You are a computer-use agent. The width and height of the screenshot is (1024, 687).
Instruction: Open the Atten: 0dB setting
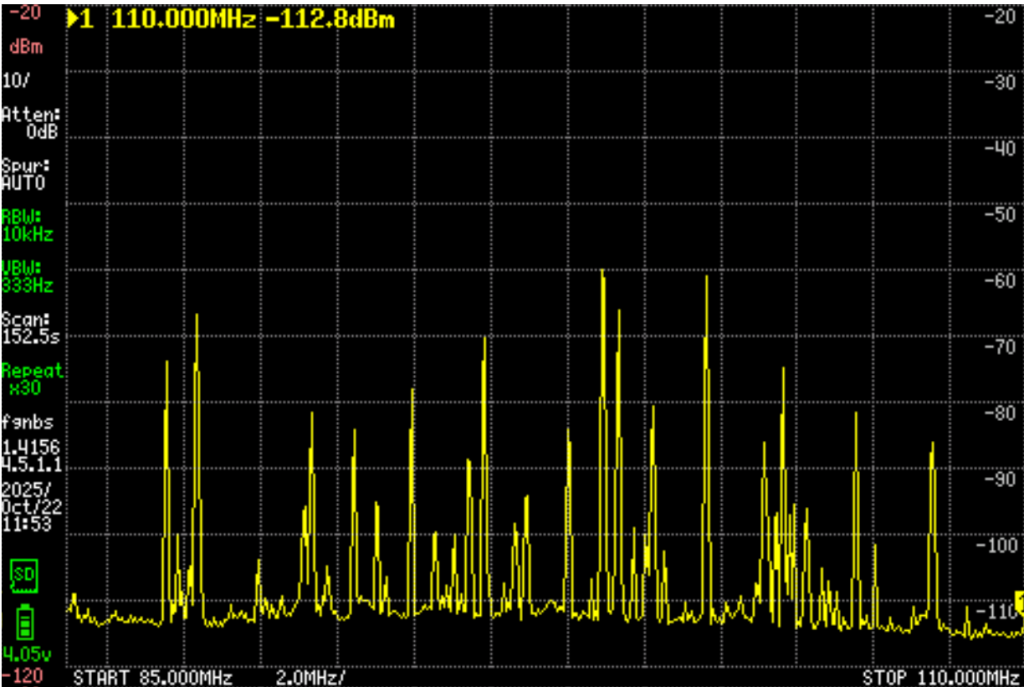[31, 122]
